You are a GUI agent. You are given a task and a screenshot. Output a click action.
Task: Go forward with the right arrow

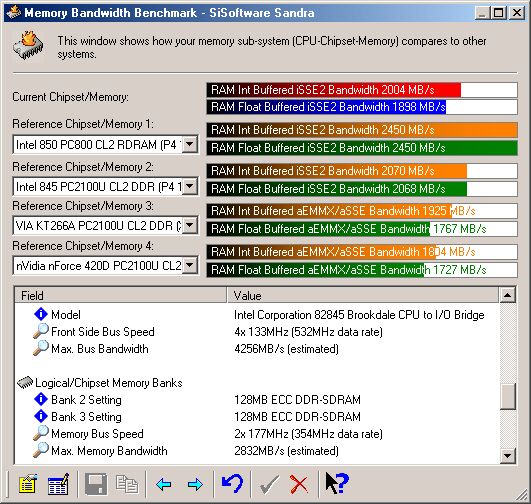coord(195,484)
